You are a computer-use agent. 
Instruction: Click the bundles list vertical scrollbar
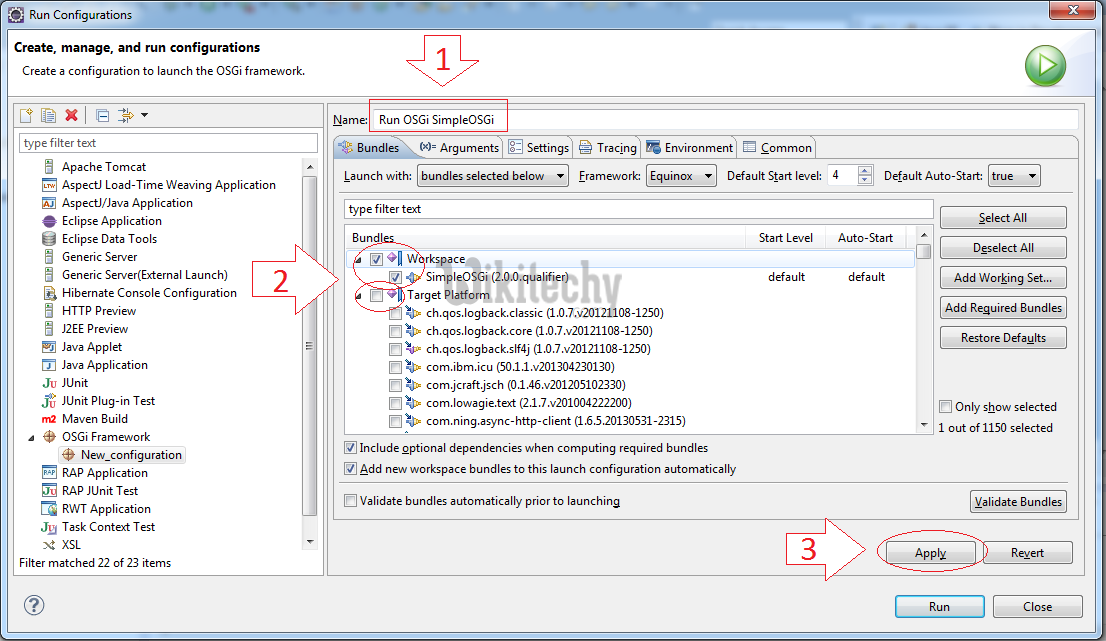924,340
